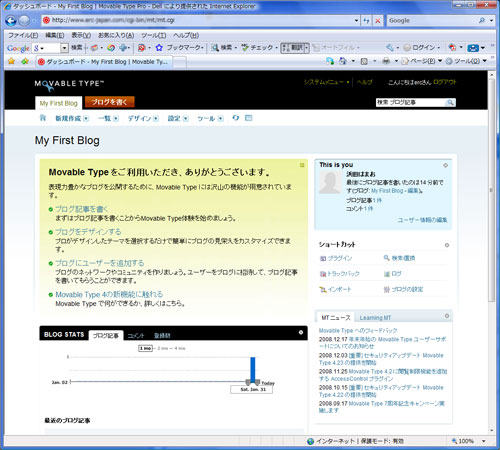
Task: Click the Google search box in IE
Action: click(x=432, y=21)
